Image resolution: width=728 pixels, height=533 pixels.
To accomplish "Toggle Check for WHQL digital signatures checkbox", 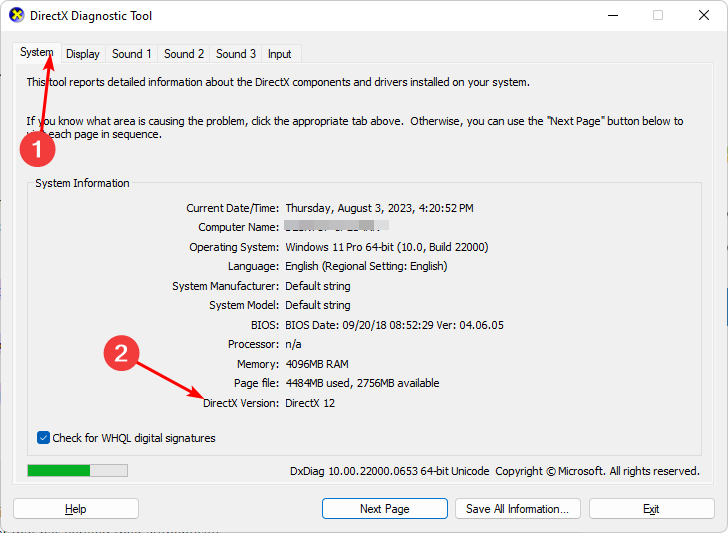I will [x=43, y=438].
